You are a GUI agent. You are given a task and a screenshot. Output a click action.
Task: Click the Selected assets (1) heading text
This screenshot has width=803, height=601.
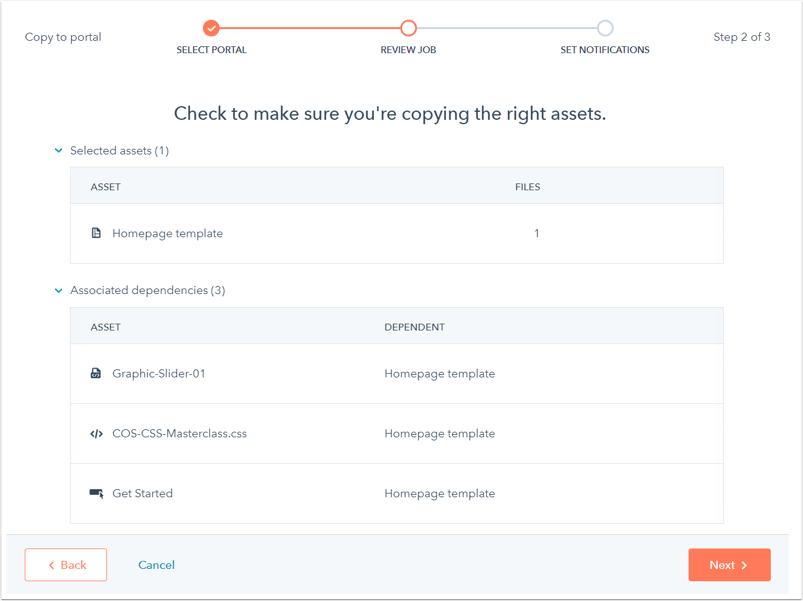coord(119,151)
